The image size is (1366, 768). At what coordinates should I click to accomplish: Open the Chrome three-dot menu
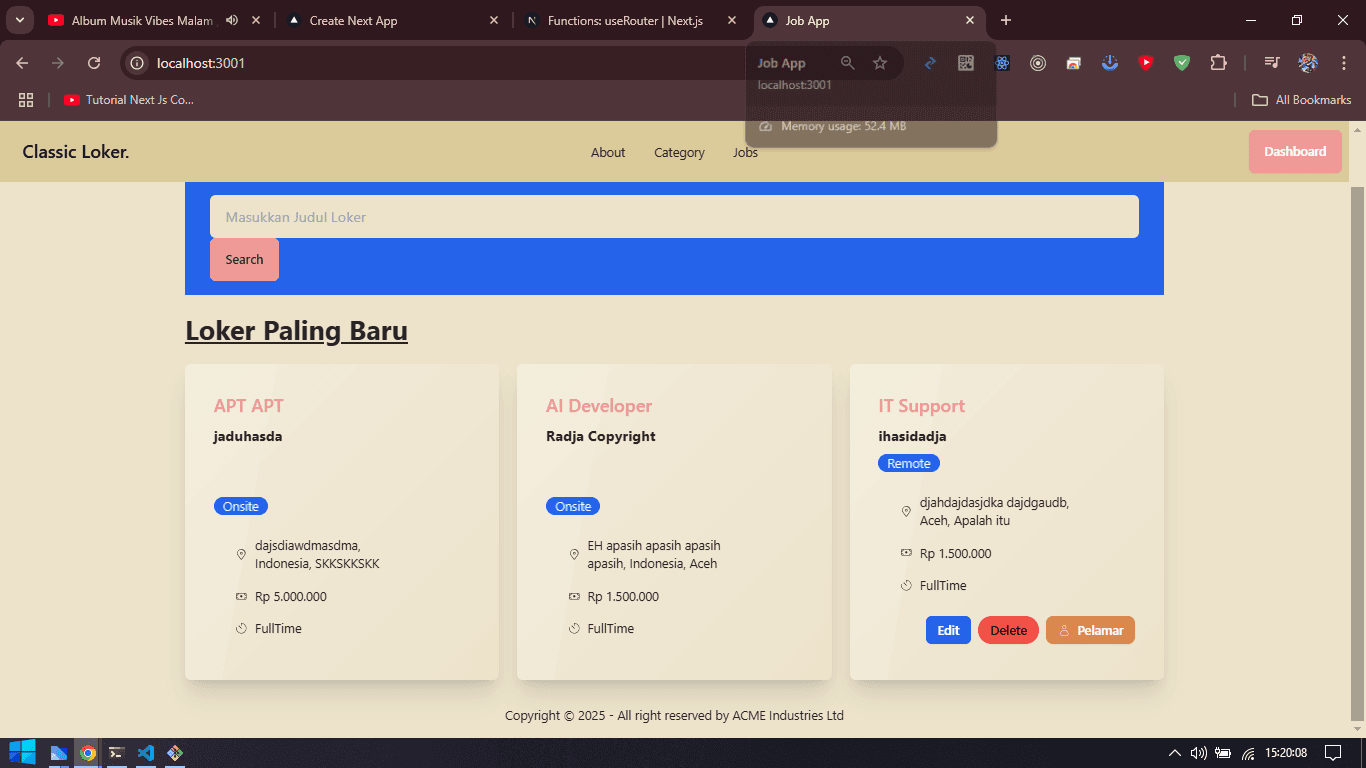(x=1344, y=63)
